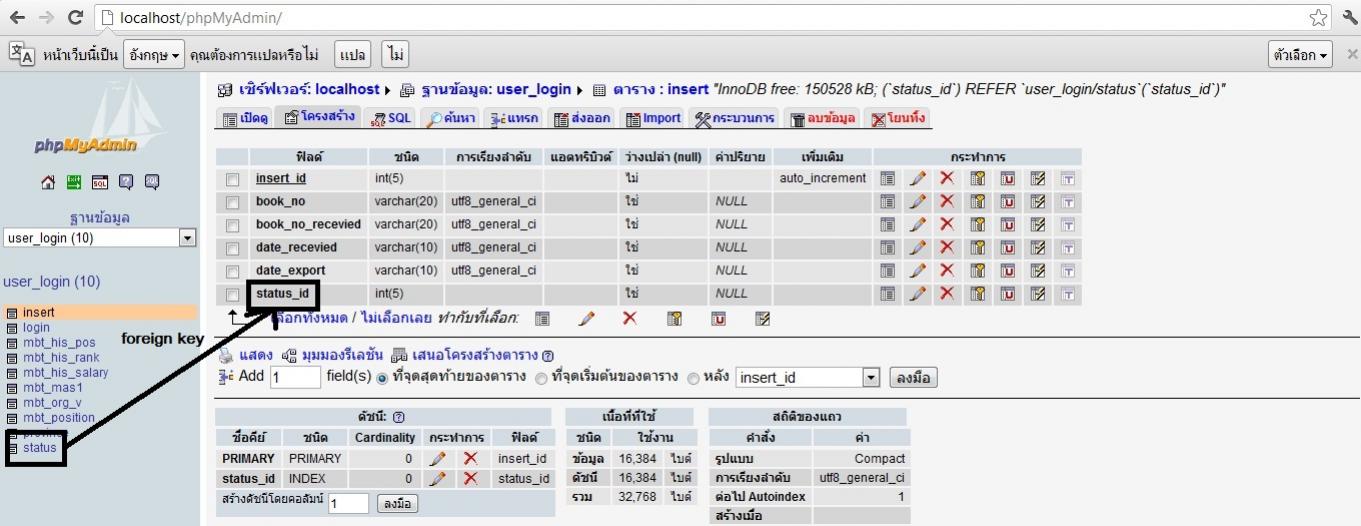Drop the status_id index with the red X
1361x526 pixels.
(470, 479)
